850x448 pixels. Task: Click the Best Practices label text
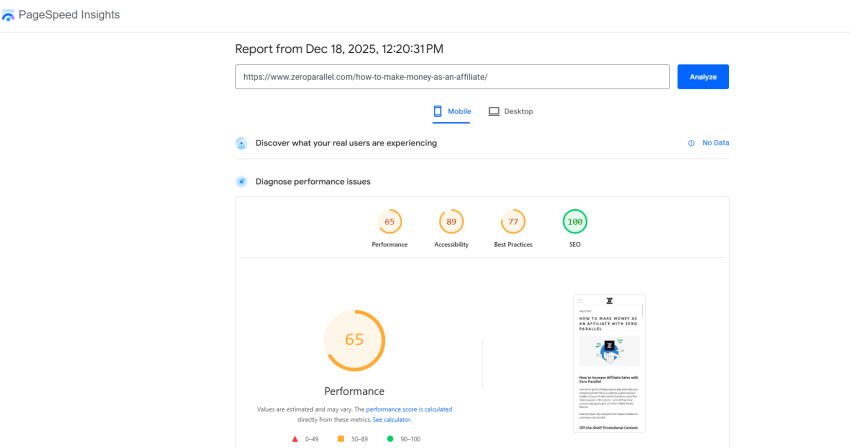513,245
